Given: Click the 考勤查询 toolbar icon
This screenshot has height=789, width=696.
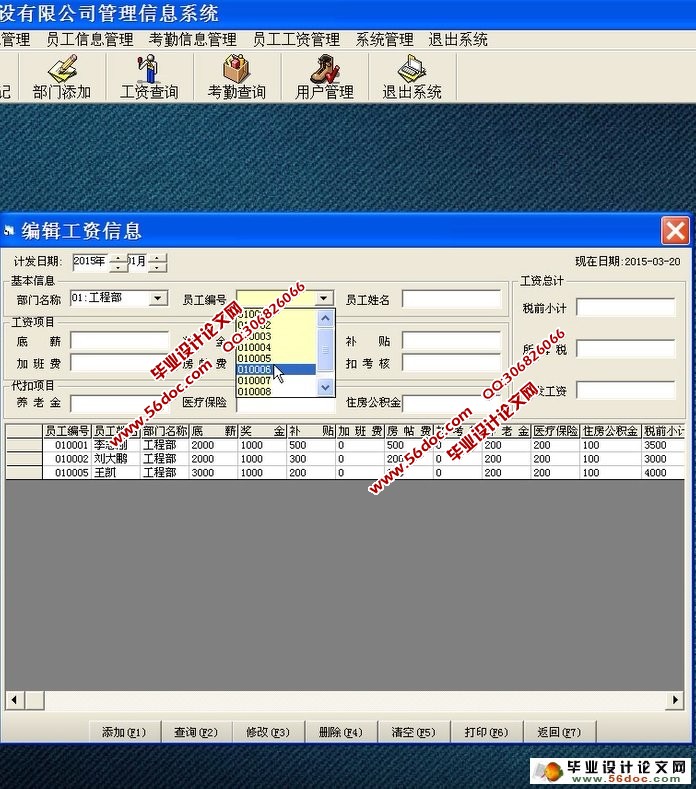Looking at the screenshot, I should pos(236,76).
